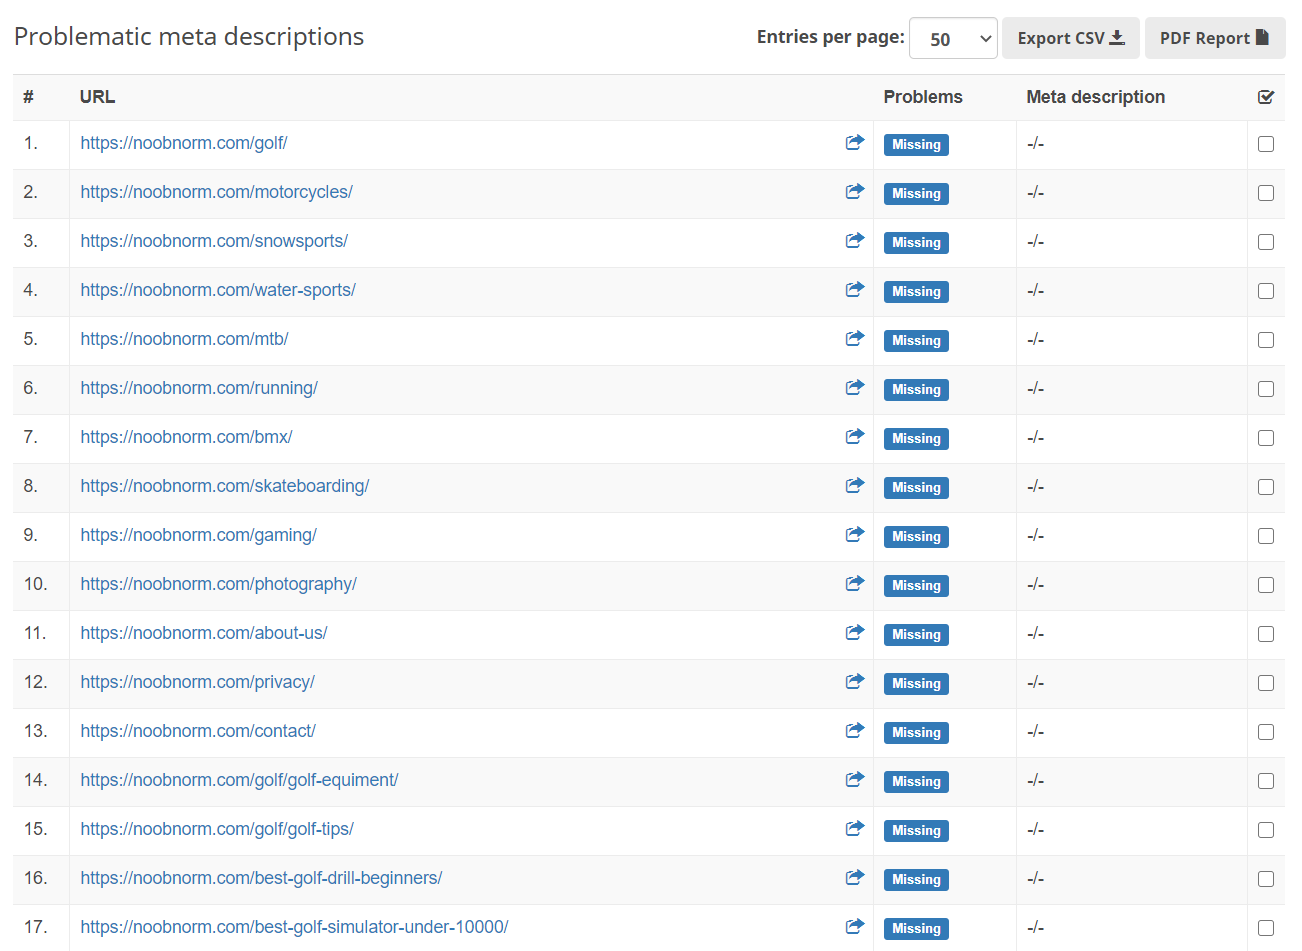Screen dimensions: 1302x951
Task: Open the golf page via its external link icon
Action: coord(855,143)
